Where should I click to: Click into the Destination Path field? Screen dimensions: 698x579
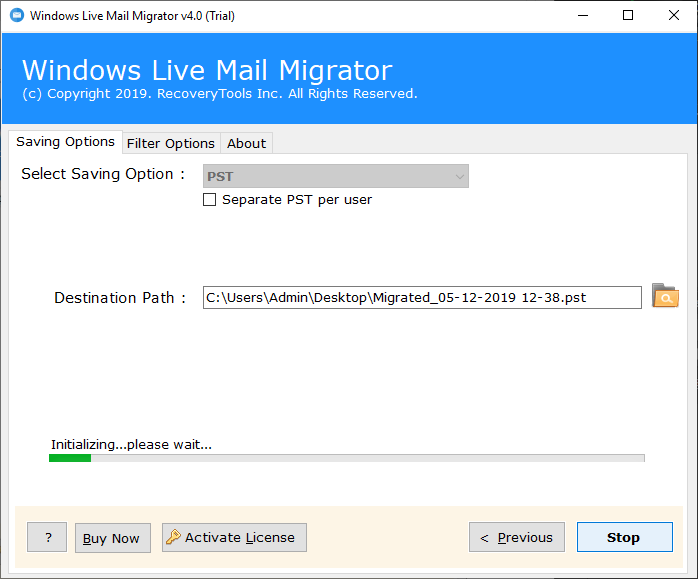[x=422, y=297]
